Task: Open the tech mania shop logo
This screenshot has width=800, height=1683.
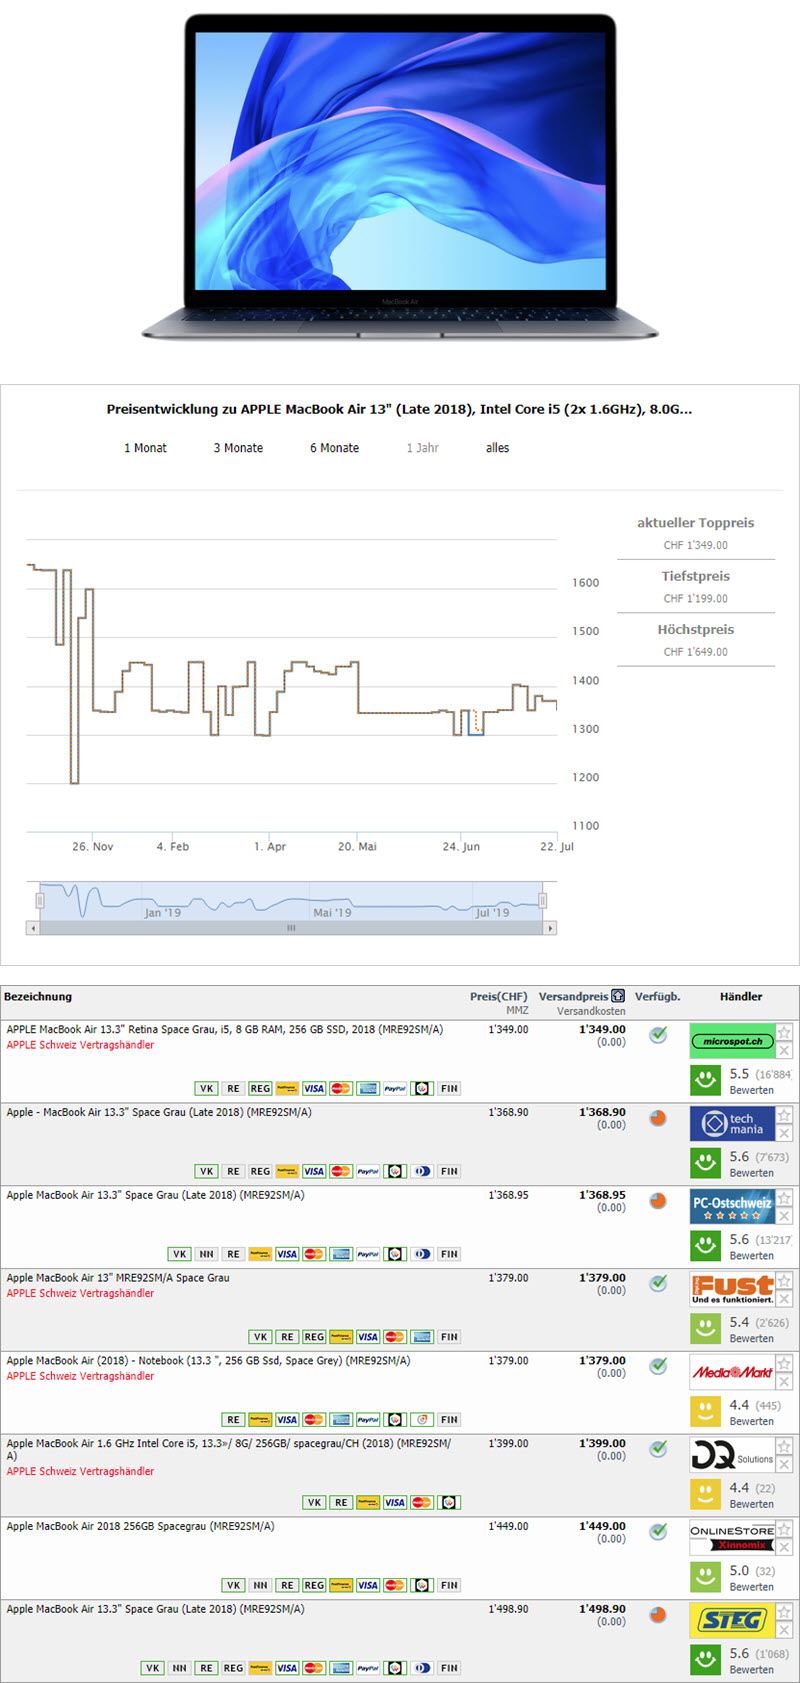Action: click(732, 1124)
